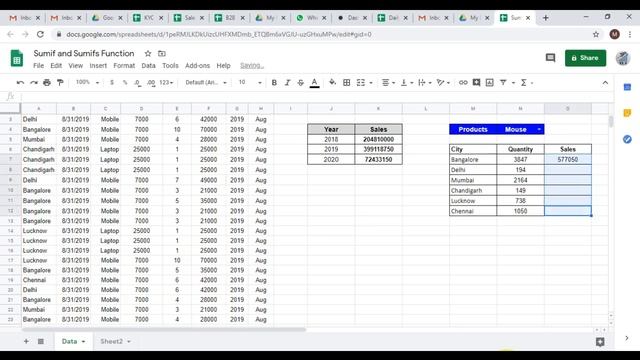The image size is (640, 360).
Task: Open the borders tool
Action: pos(347,83)
